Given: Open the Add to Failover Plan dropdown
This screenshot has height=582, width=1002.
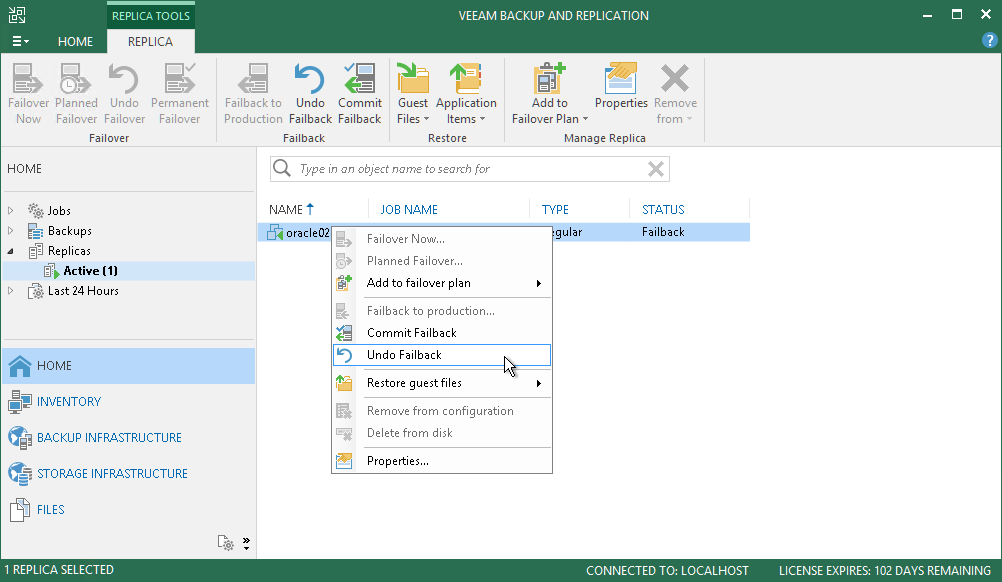Looking at the screenshot, I should (x=550, y=94).
